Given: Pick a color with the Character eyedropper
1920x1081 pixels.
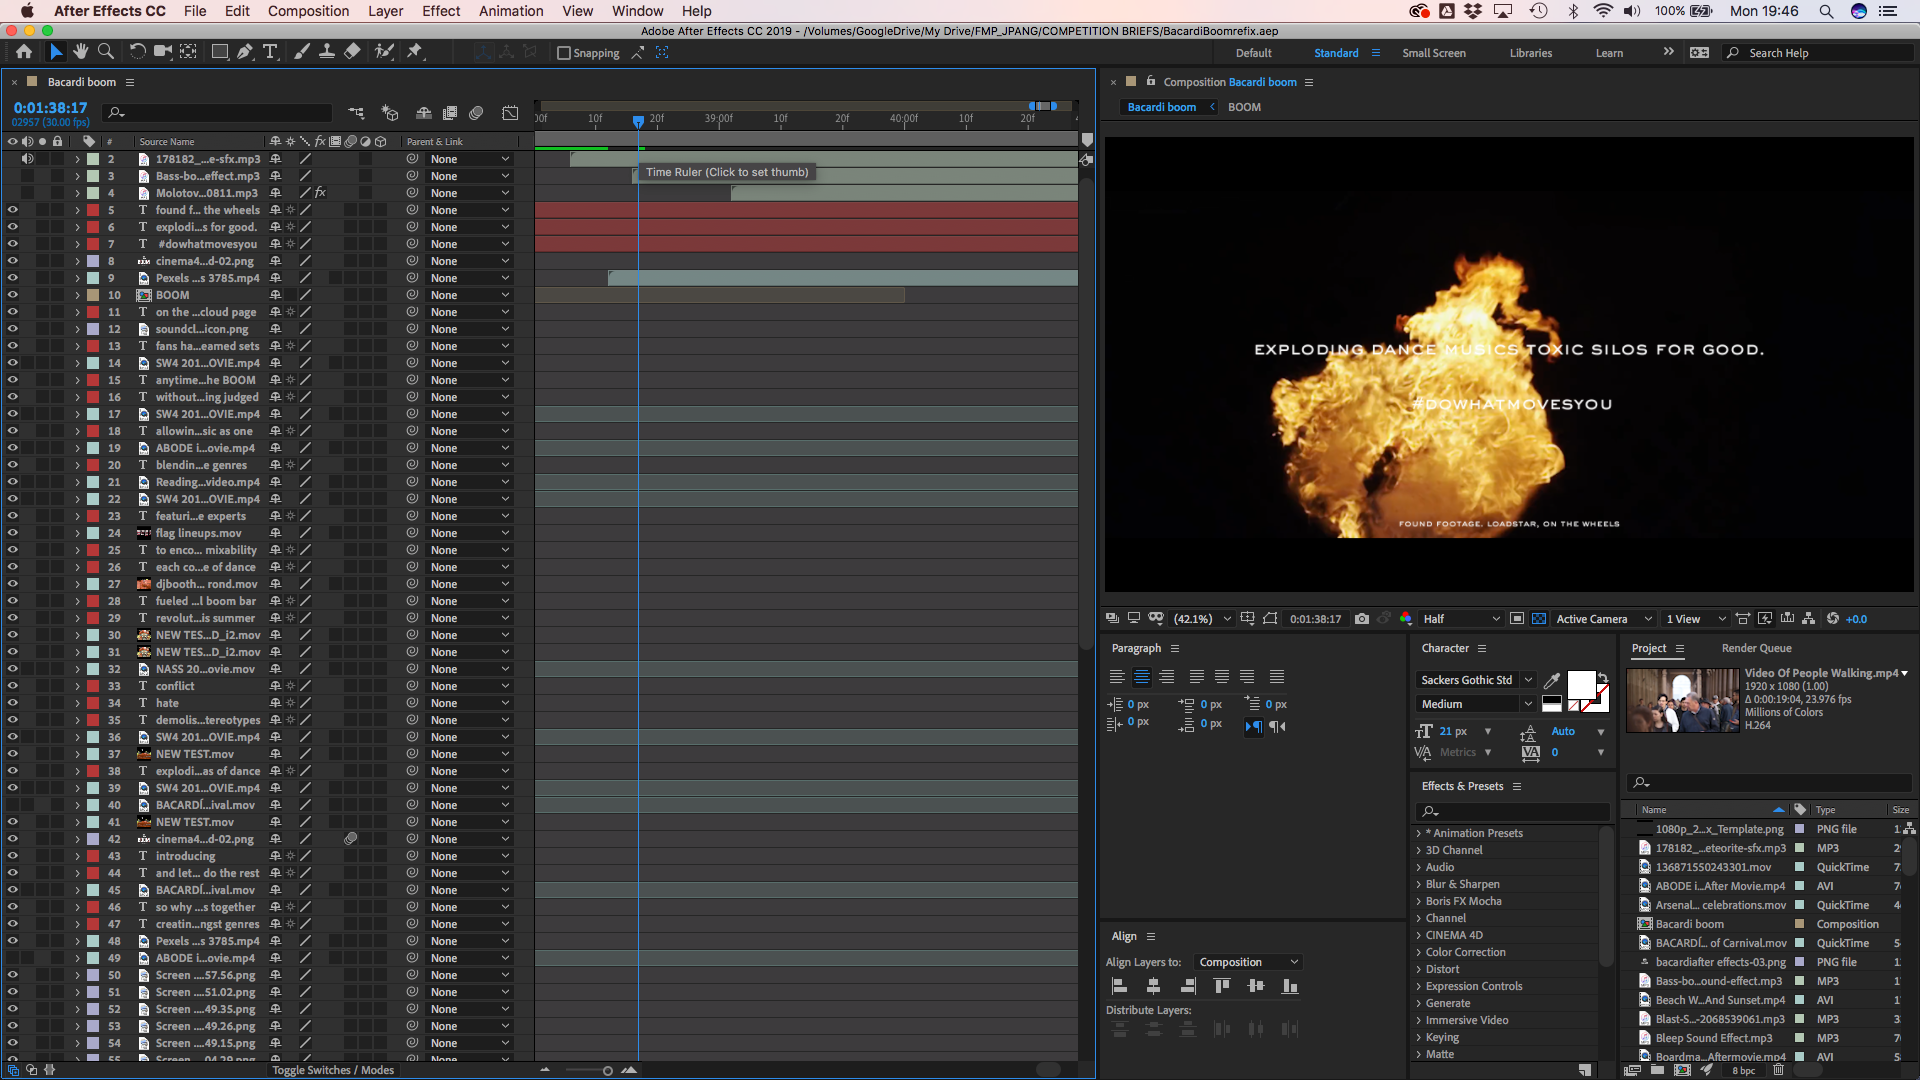Looking at the screenshot, I should pos(1552,680).
